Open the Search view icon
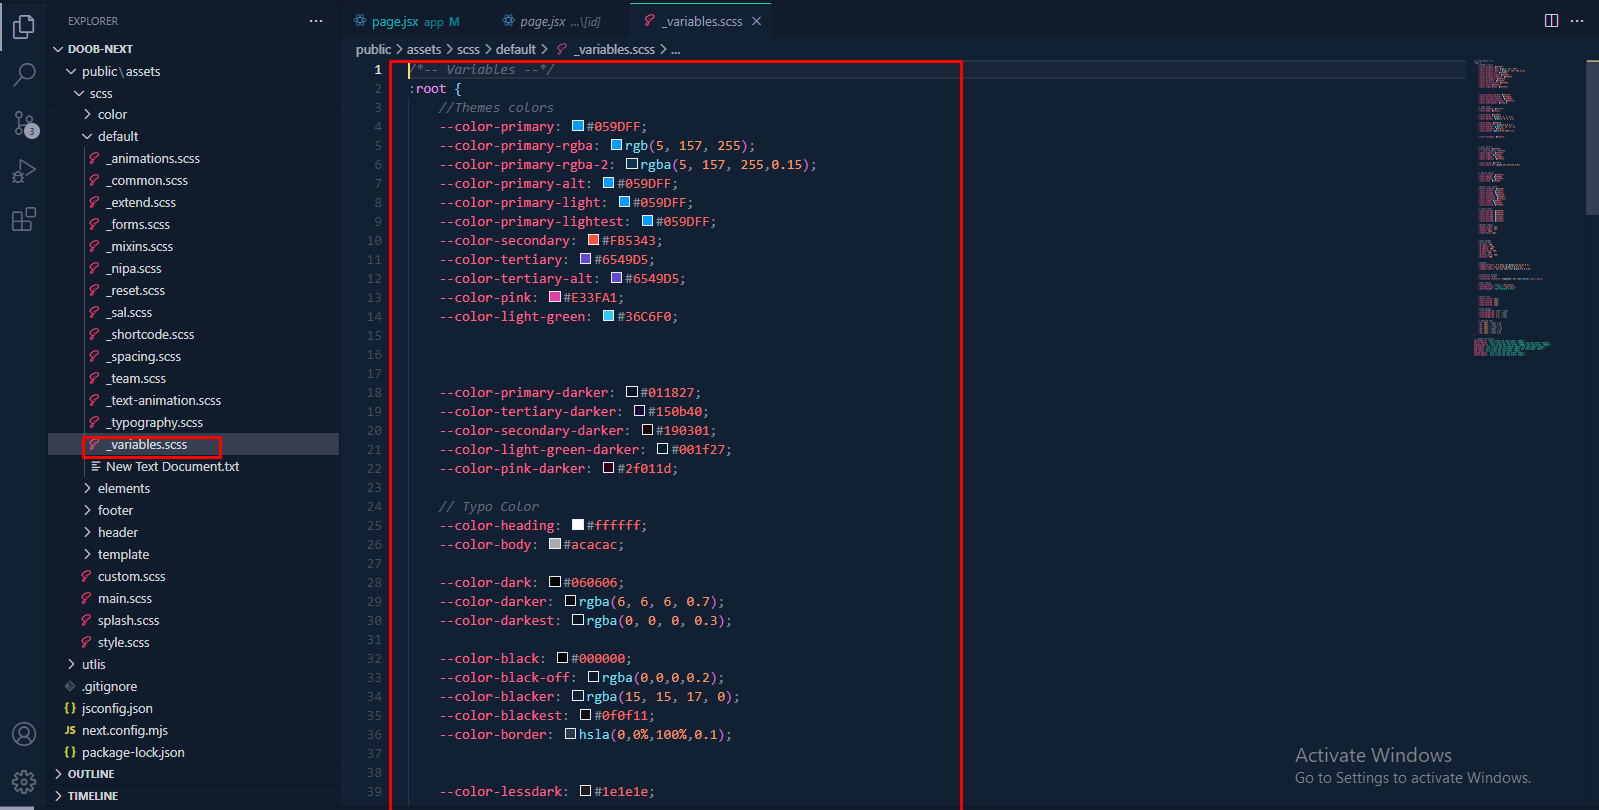The height and width of the screenshot is (810, 1599). 24,74
